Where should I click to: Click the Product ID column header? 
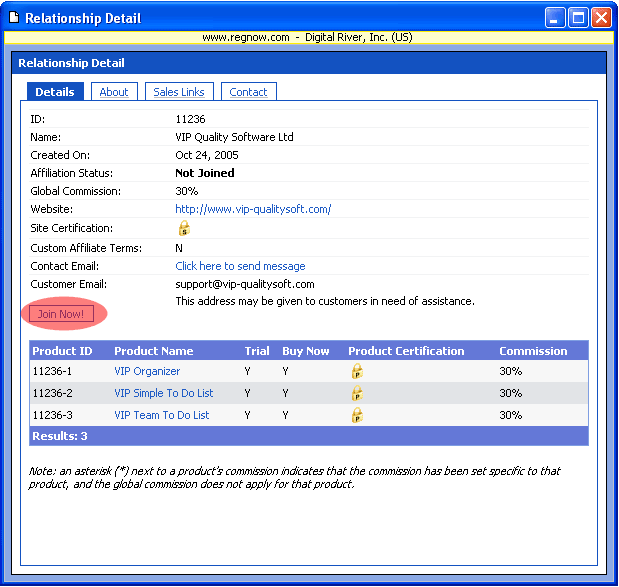(x=62, y=351)
